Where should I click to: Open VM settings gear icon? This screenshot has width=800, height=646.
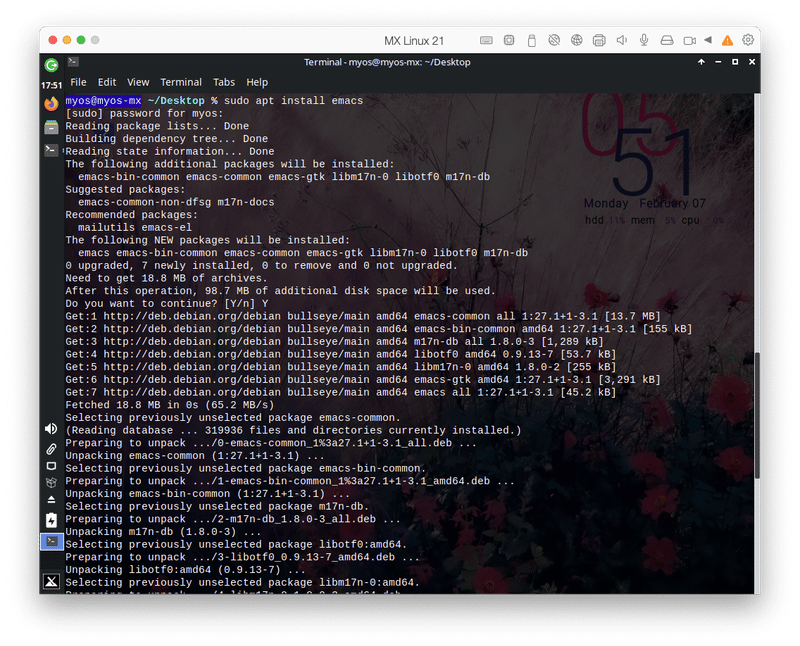748,40
